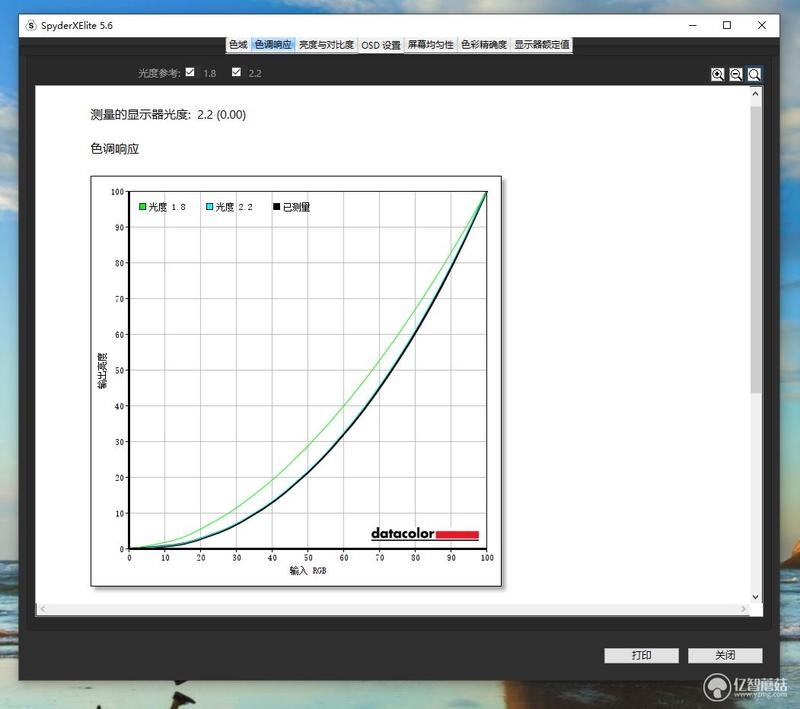The width and height of the screenshot is (800, 709).
Task: Click the zoom out magnifier icon
Action: [x=736, y=74]
